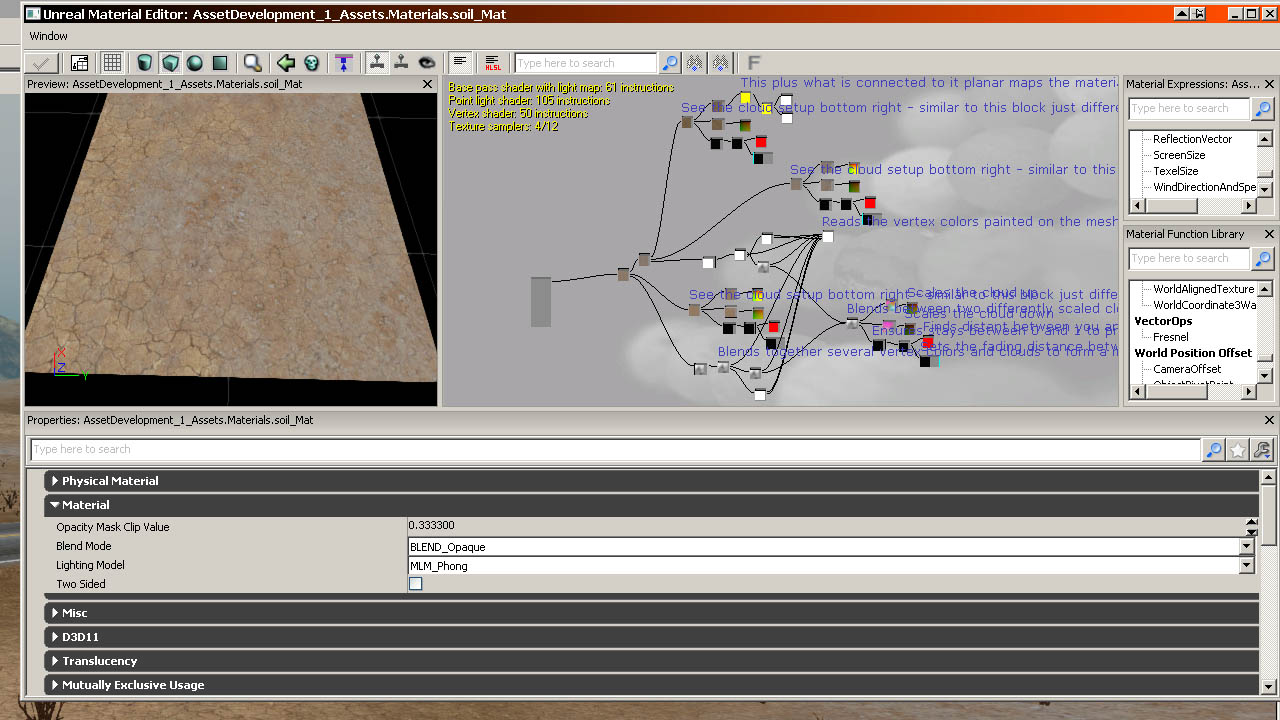Expand the Mutually Exclusive Usage section
Screen dimensions: 1280x720
[651, 685]
